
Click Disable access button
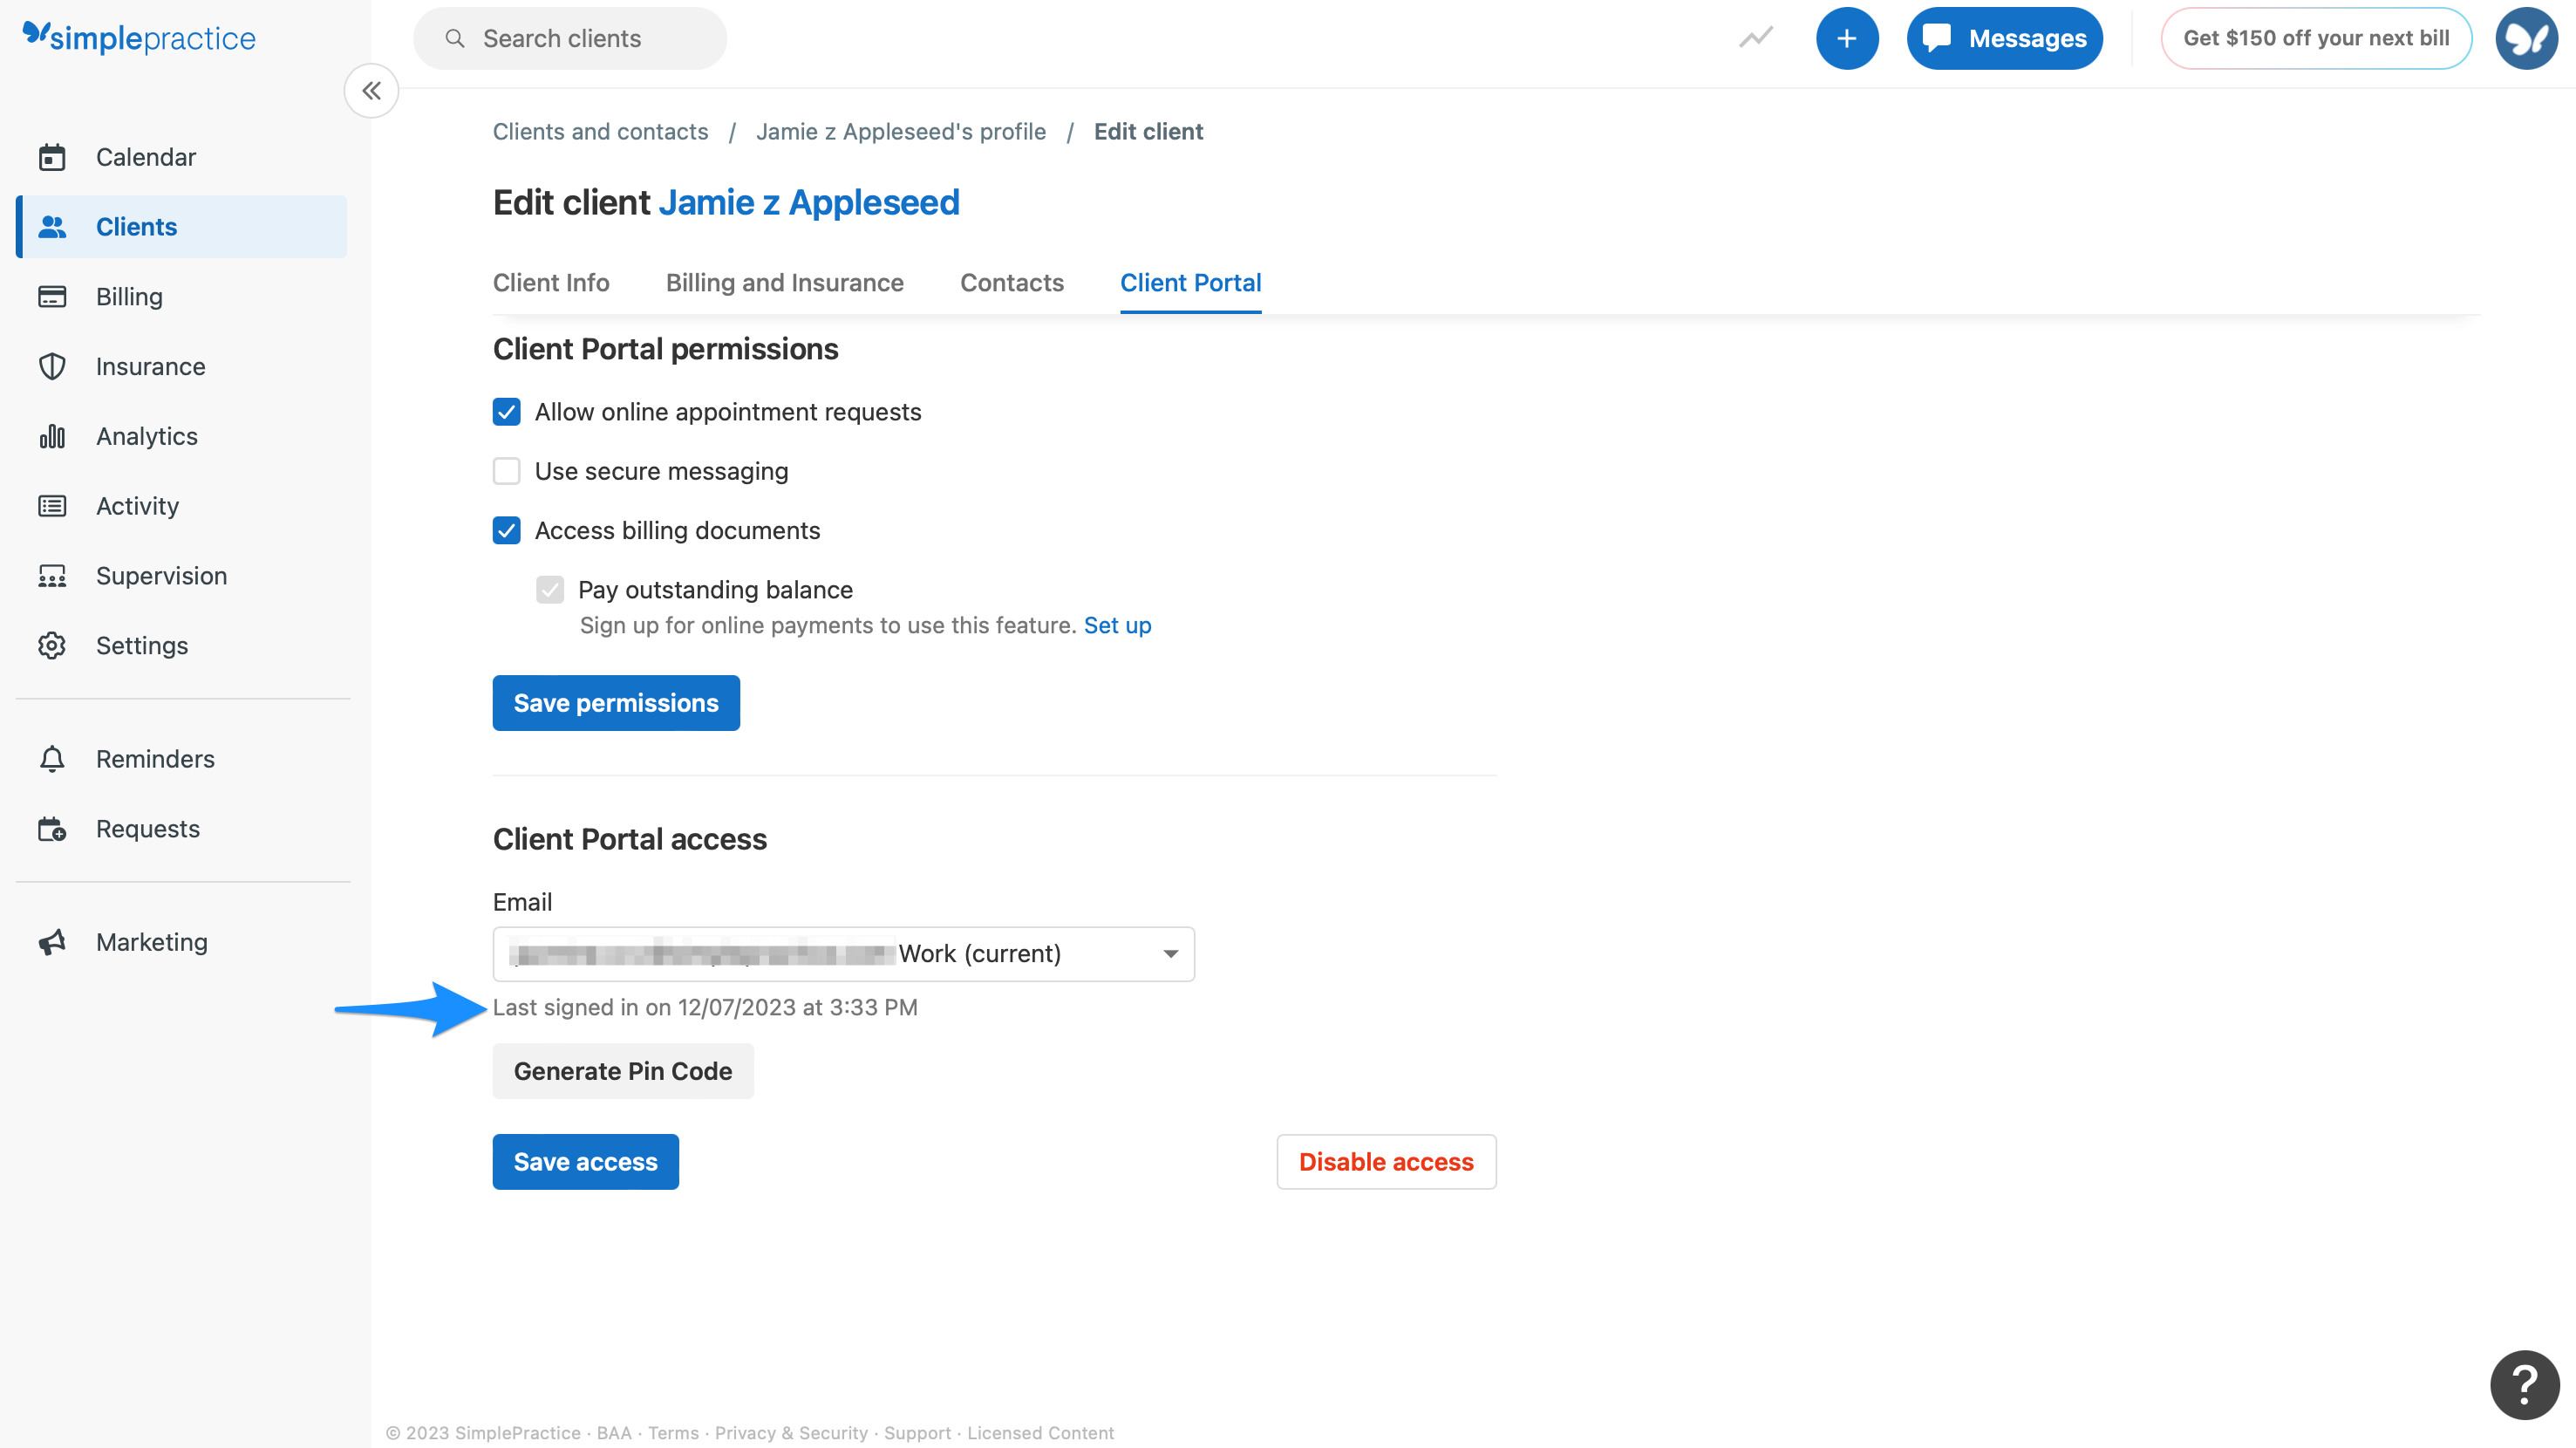coord(1386,1162)
